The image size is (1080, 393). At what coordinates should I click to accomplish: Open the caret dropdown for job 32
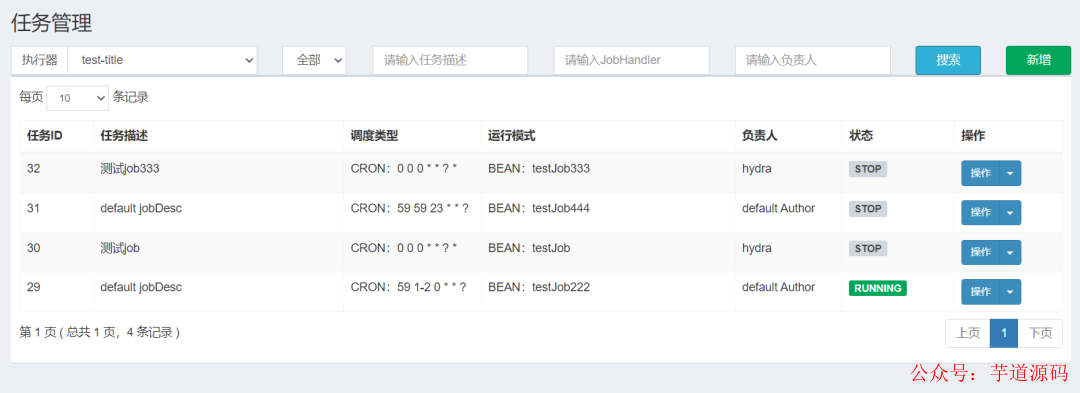click(x=1010, y=173)
